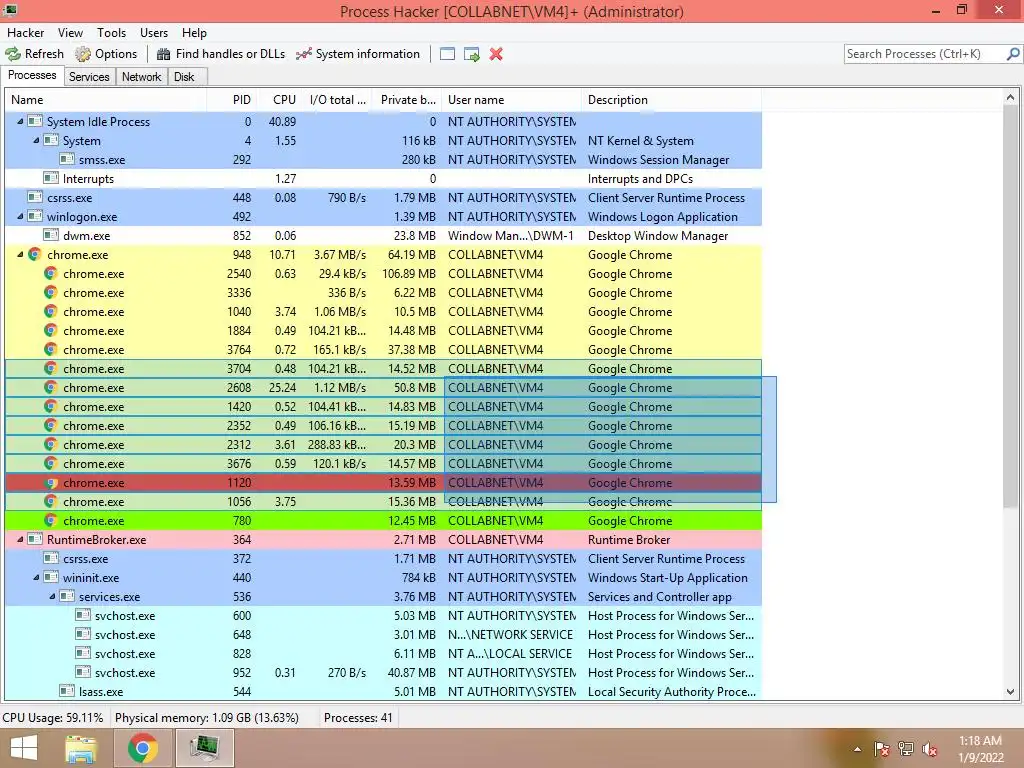Select the smss.exe process icon
Viewport: 1024px width, 768px height.
pos(67,159)
